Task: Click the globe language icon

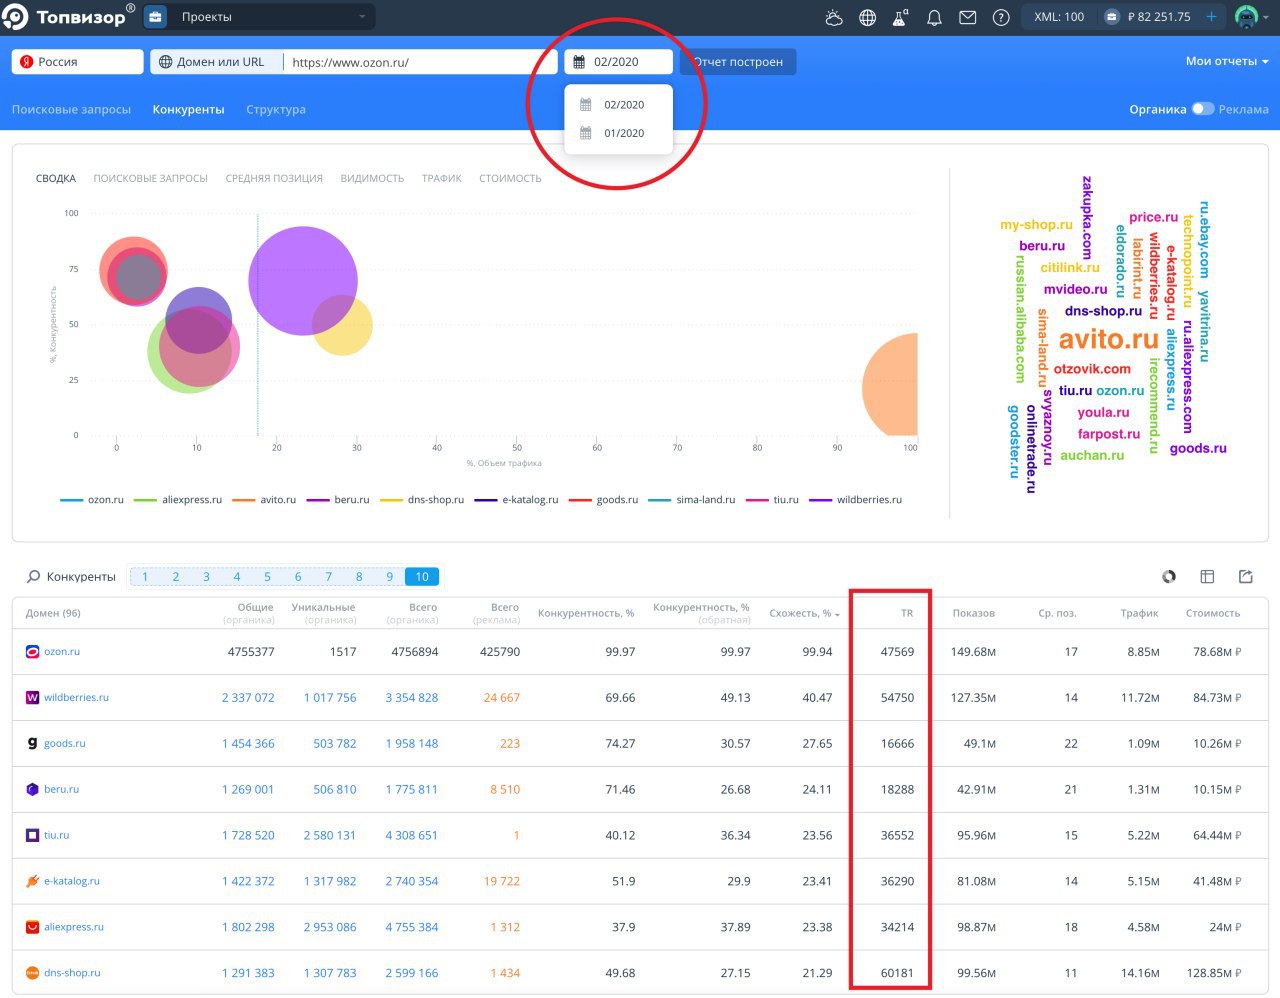Action: pyautogui.click(x=867, y=17)
